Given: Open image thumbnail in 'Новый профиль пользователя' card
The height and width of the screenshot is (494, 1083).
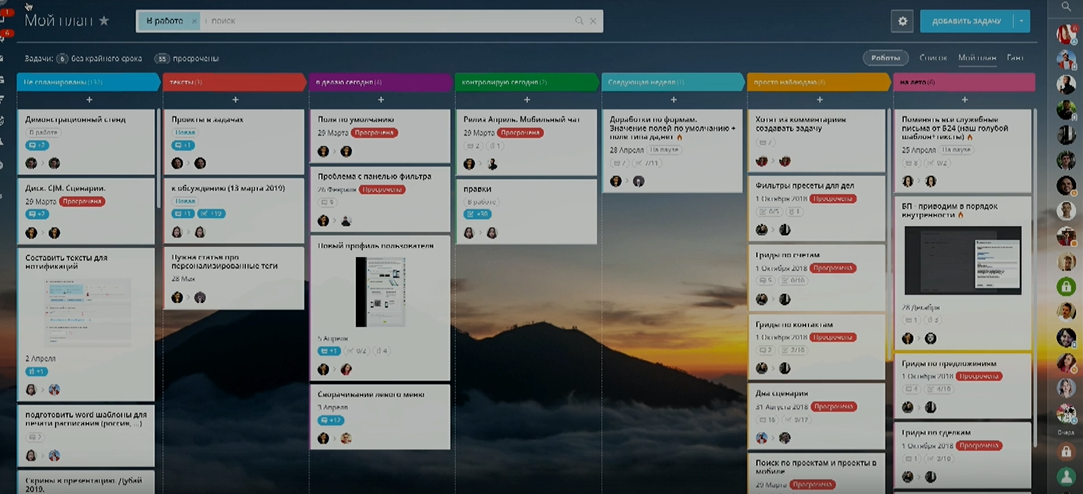Looking at the screenshot, I should click(381, 292).
